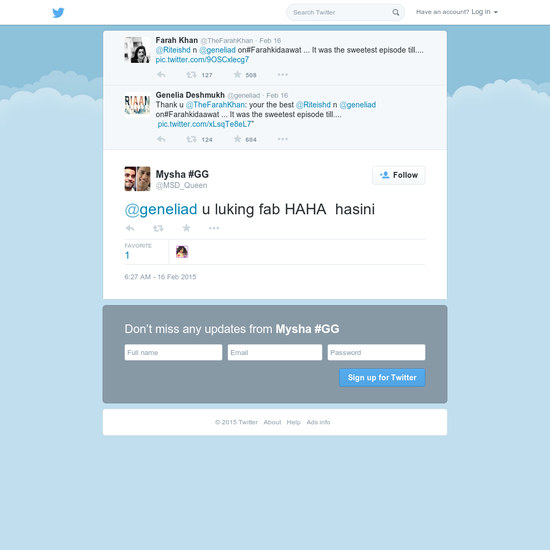Screen dimensions: 550x550
Task: Open more options on Mysha's tweet
Action: point(214,228)
